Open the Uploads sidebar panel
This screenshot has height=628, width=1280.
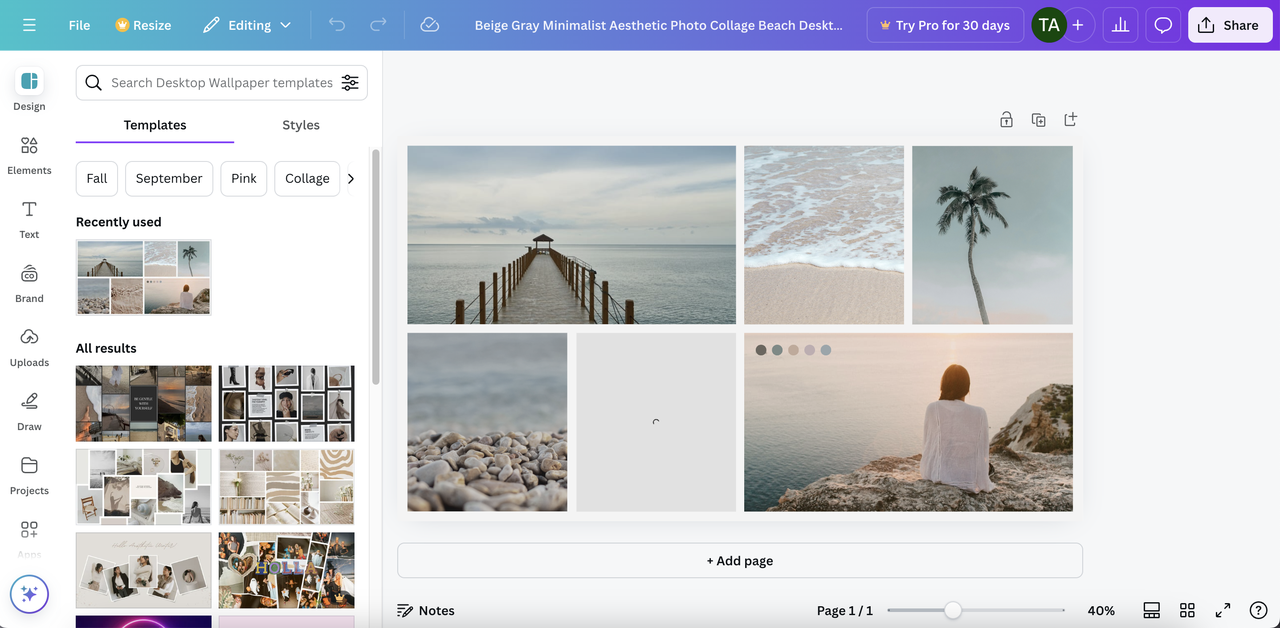(29, 347)
